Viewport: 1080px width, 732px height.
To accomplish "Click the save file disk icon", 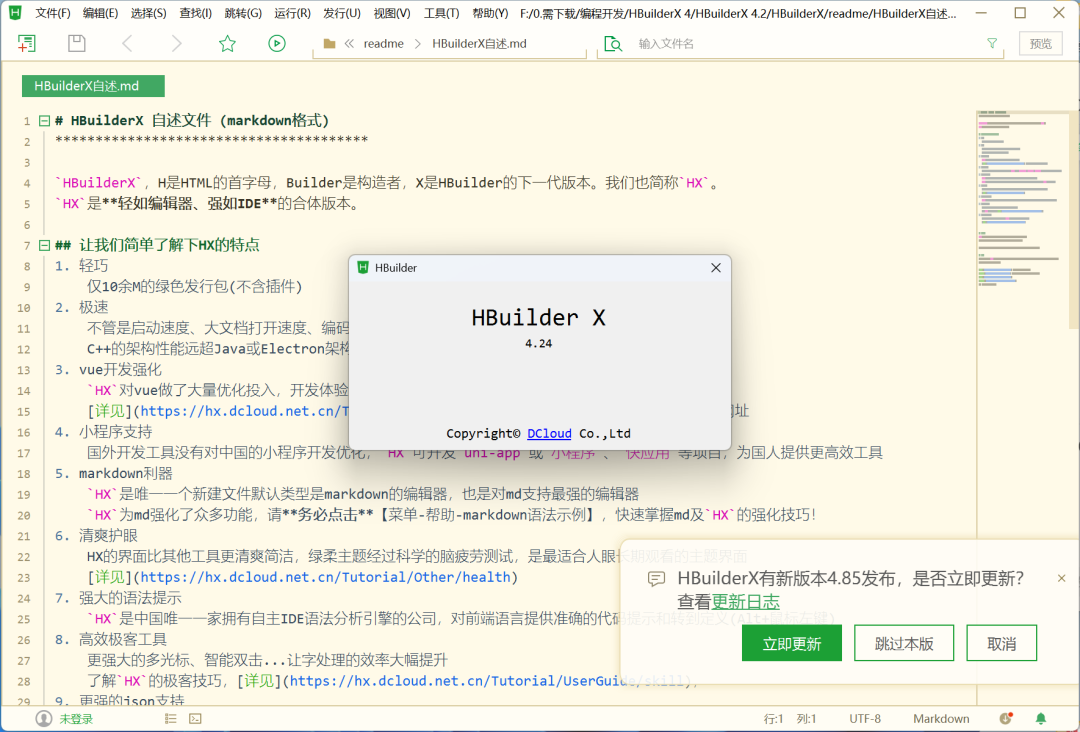I will 76,43.
